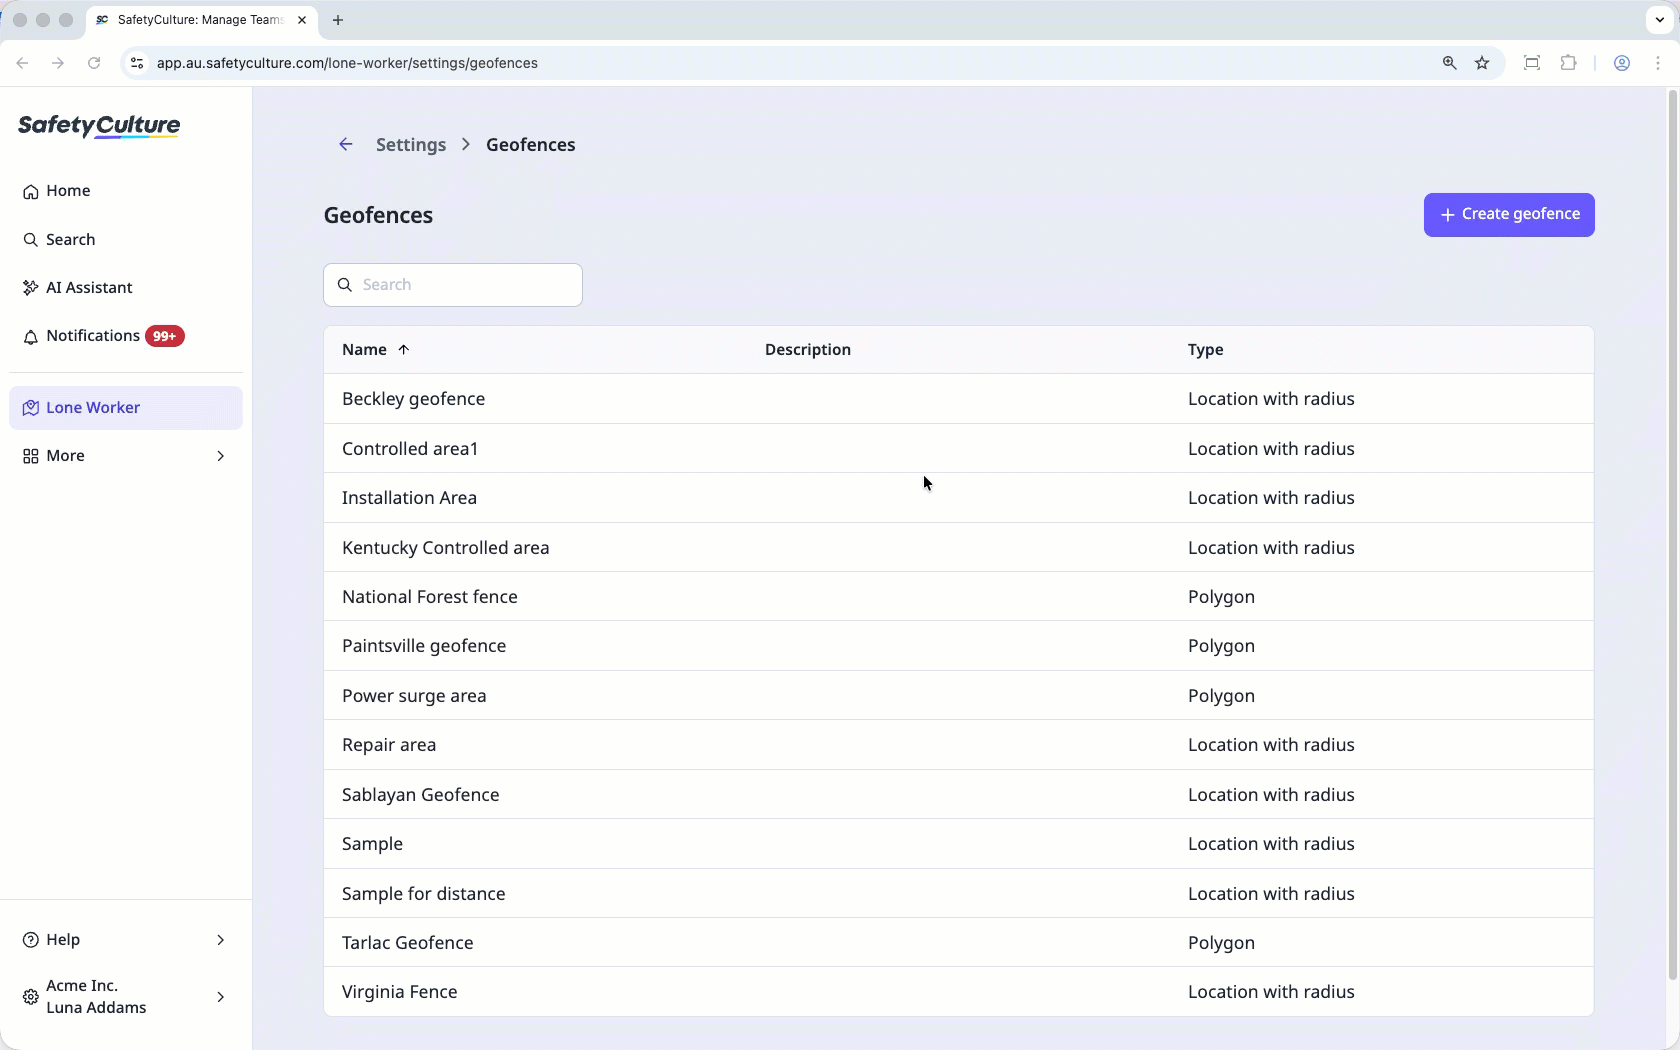Click the Type column header

pyautogui.click(x=1206, y=350)
